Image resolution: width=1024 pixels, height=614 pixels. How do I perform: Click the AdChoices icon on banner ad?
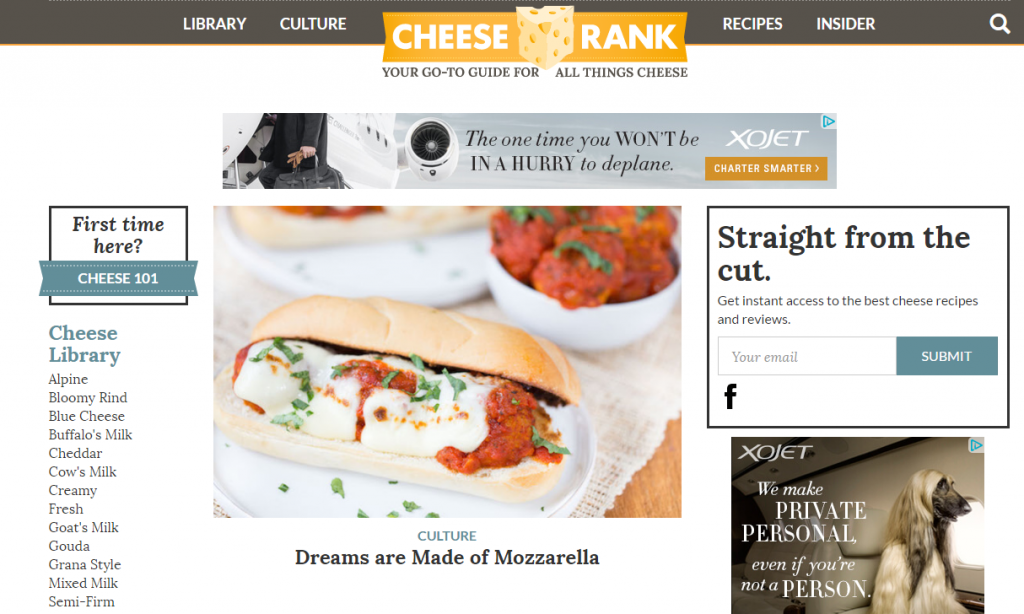tap(828, 121)
